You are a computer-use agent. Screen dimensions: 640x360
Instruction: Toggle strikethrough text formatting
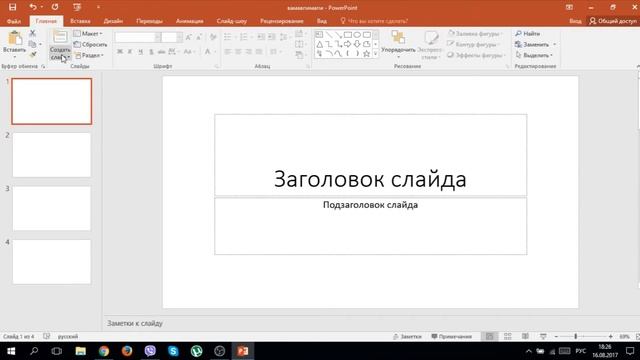pyautogui.click(x=162, y=52)
